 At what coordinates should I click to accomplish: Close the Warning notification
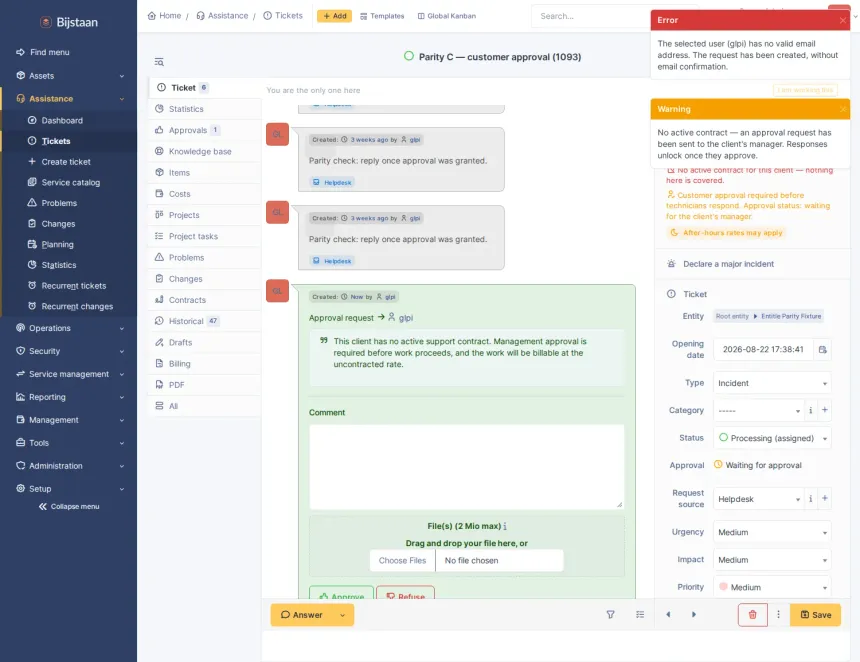click(842, 109)
